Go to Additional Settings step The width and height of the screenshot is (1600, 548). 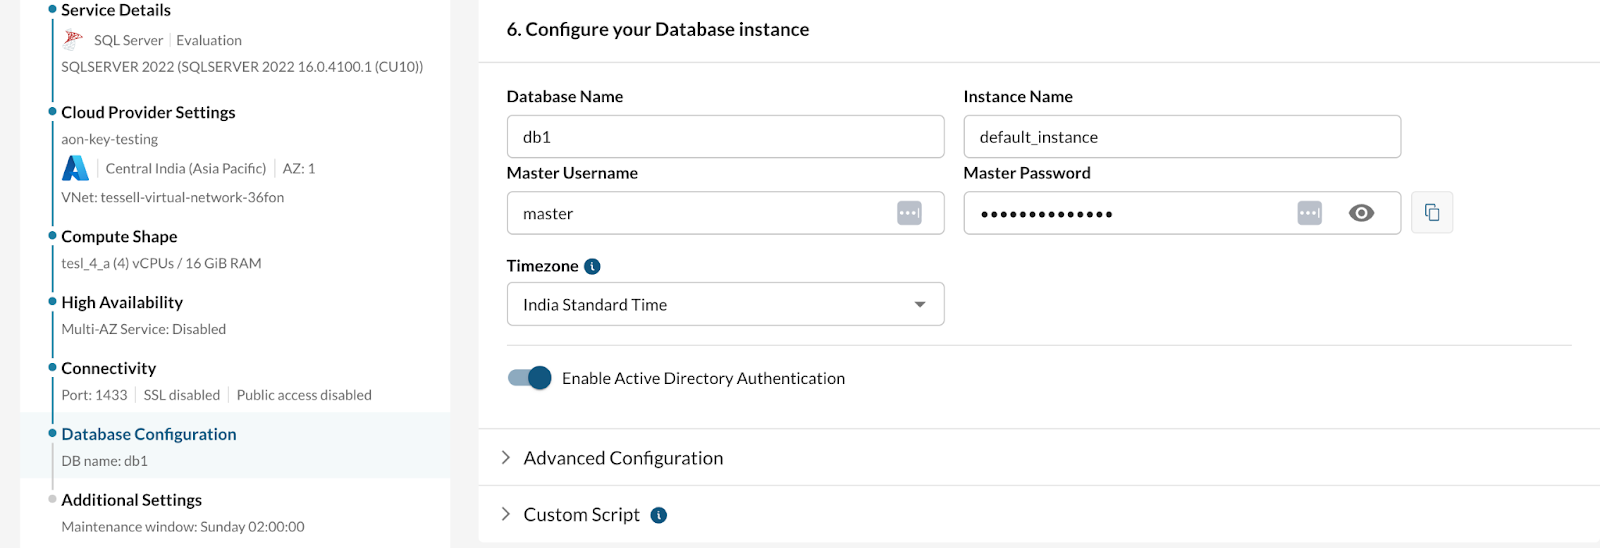click(131, 500)
